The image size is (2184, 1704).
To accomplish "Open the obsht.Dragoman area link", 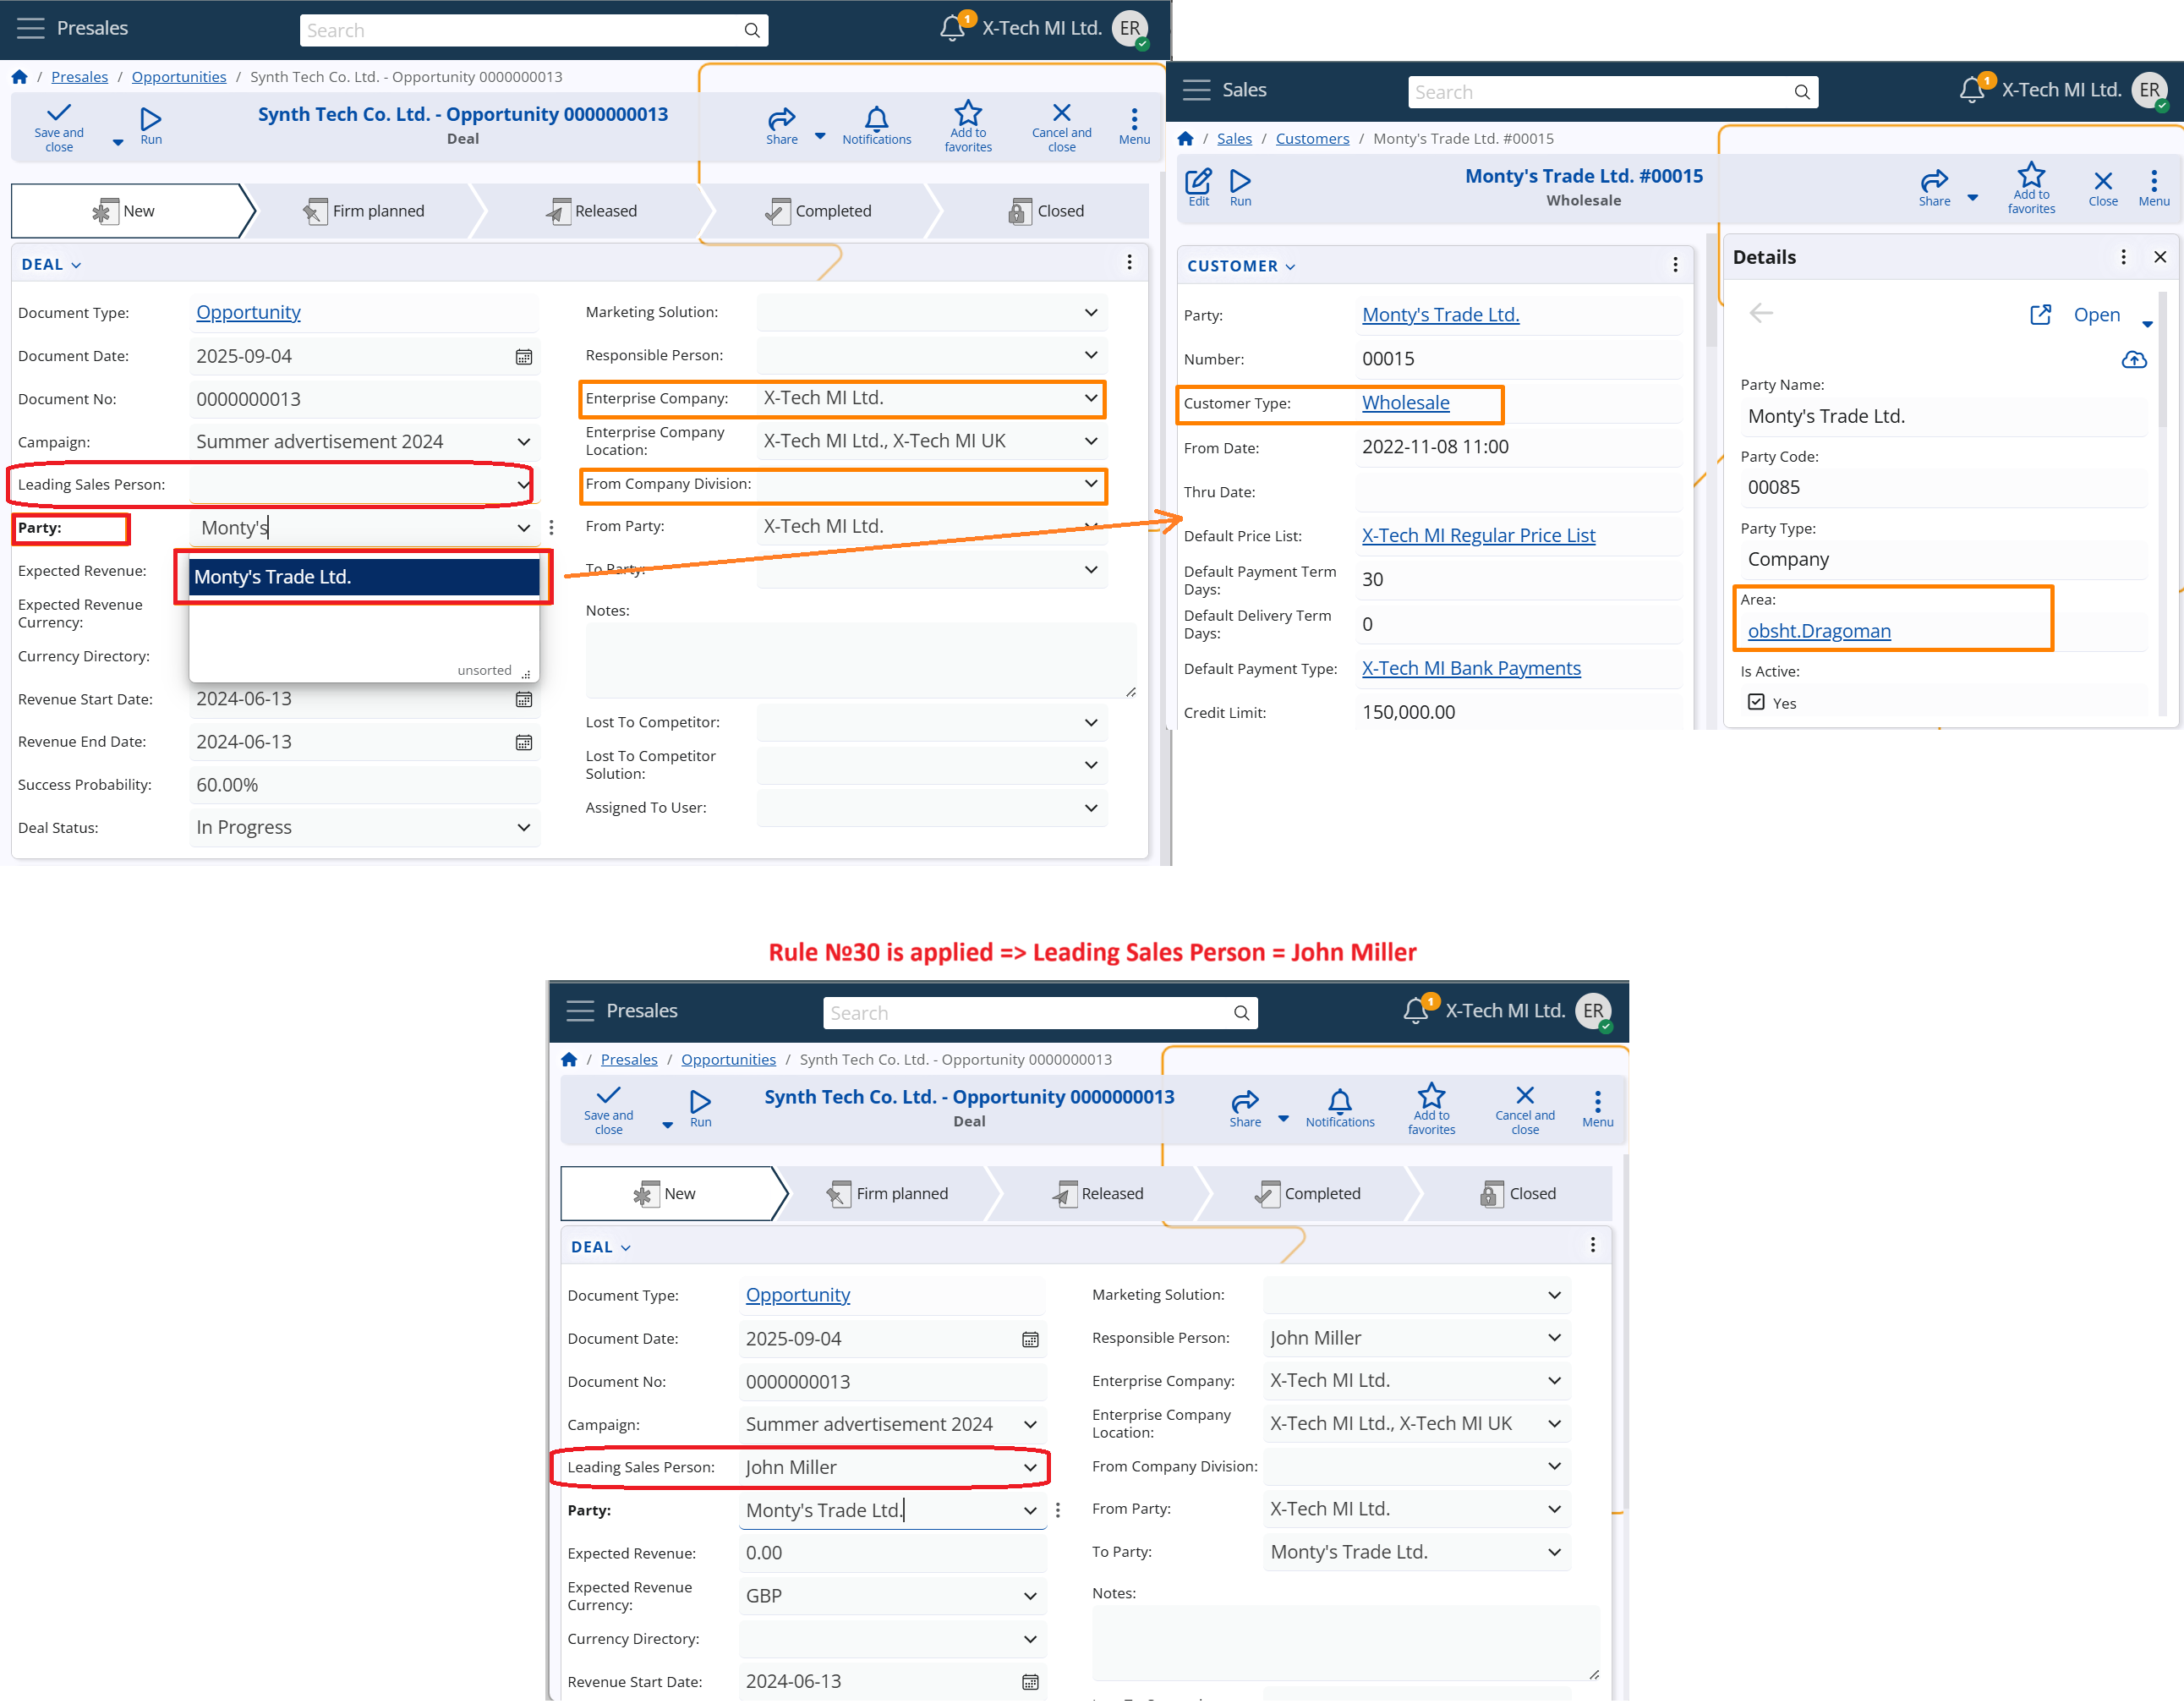I will pos(1818,631).
